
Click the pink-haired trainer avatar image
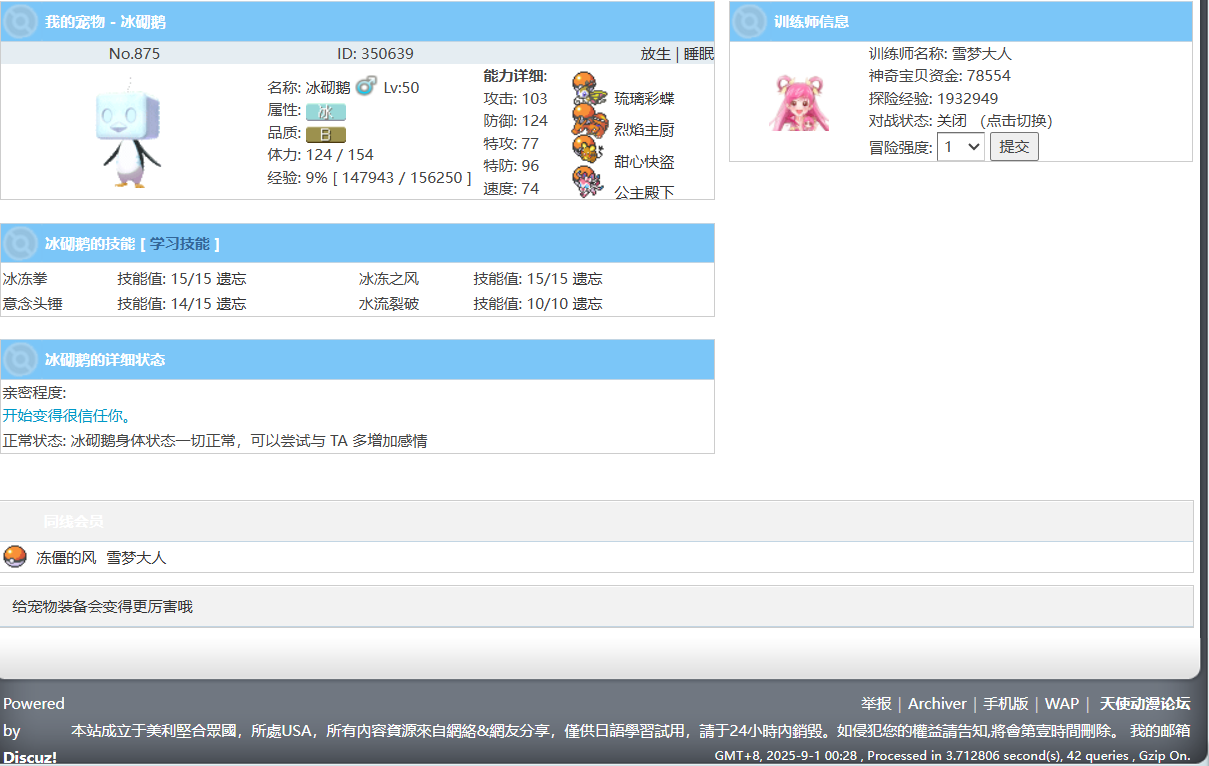tap(799, 102)
